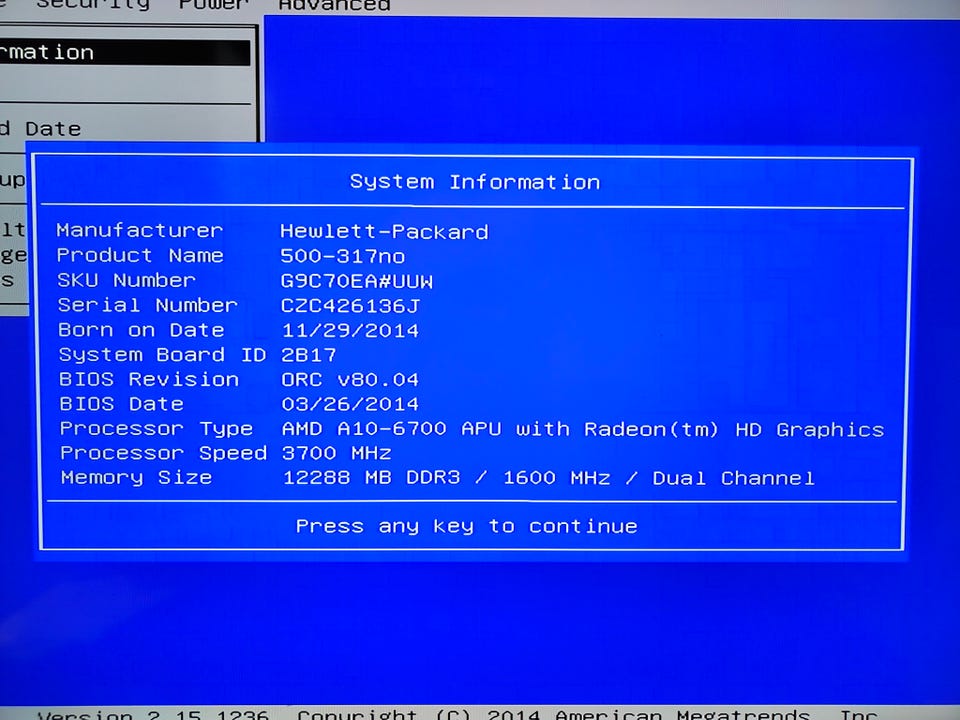Click the born on date '11/29/2014'

point(350,331)
